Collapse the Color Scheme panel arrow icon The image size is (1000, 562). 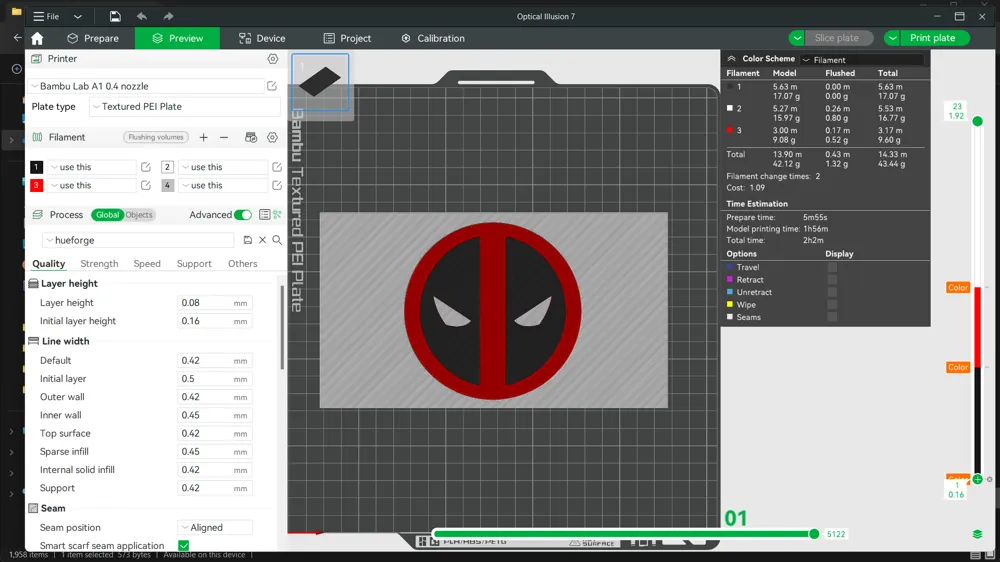tap(732, 59)
